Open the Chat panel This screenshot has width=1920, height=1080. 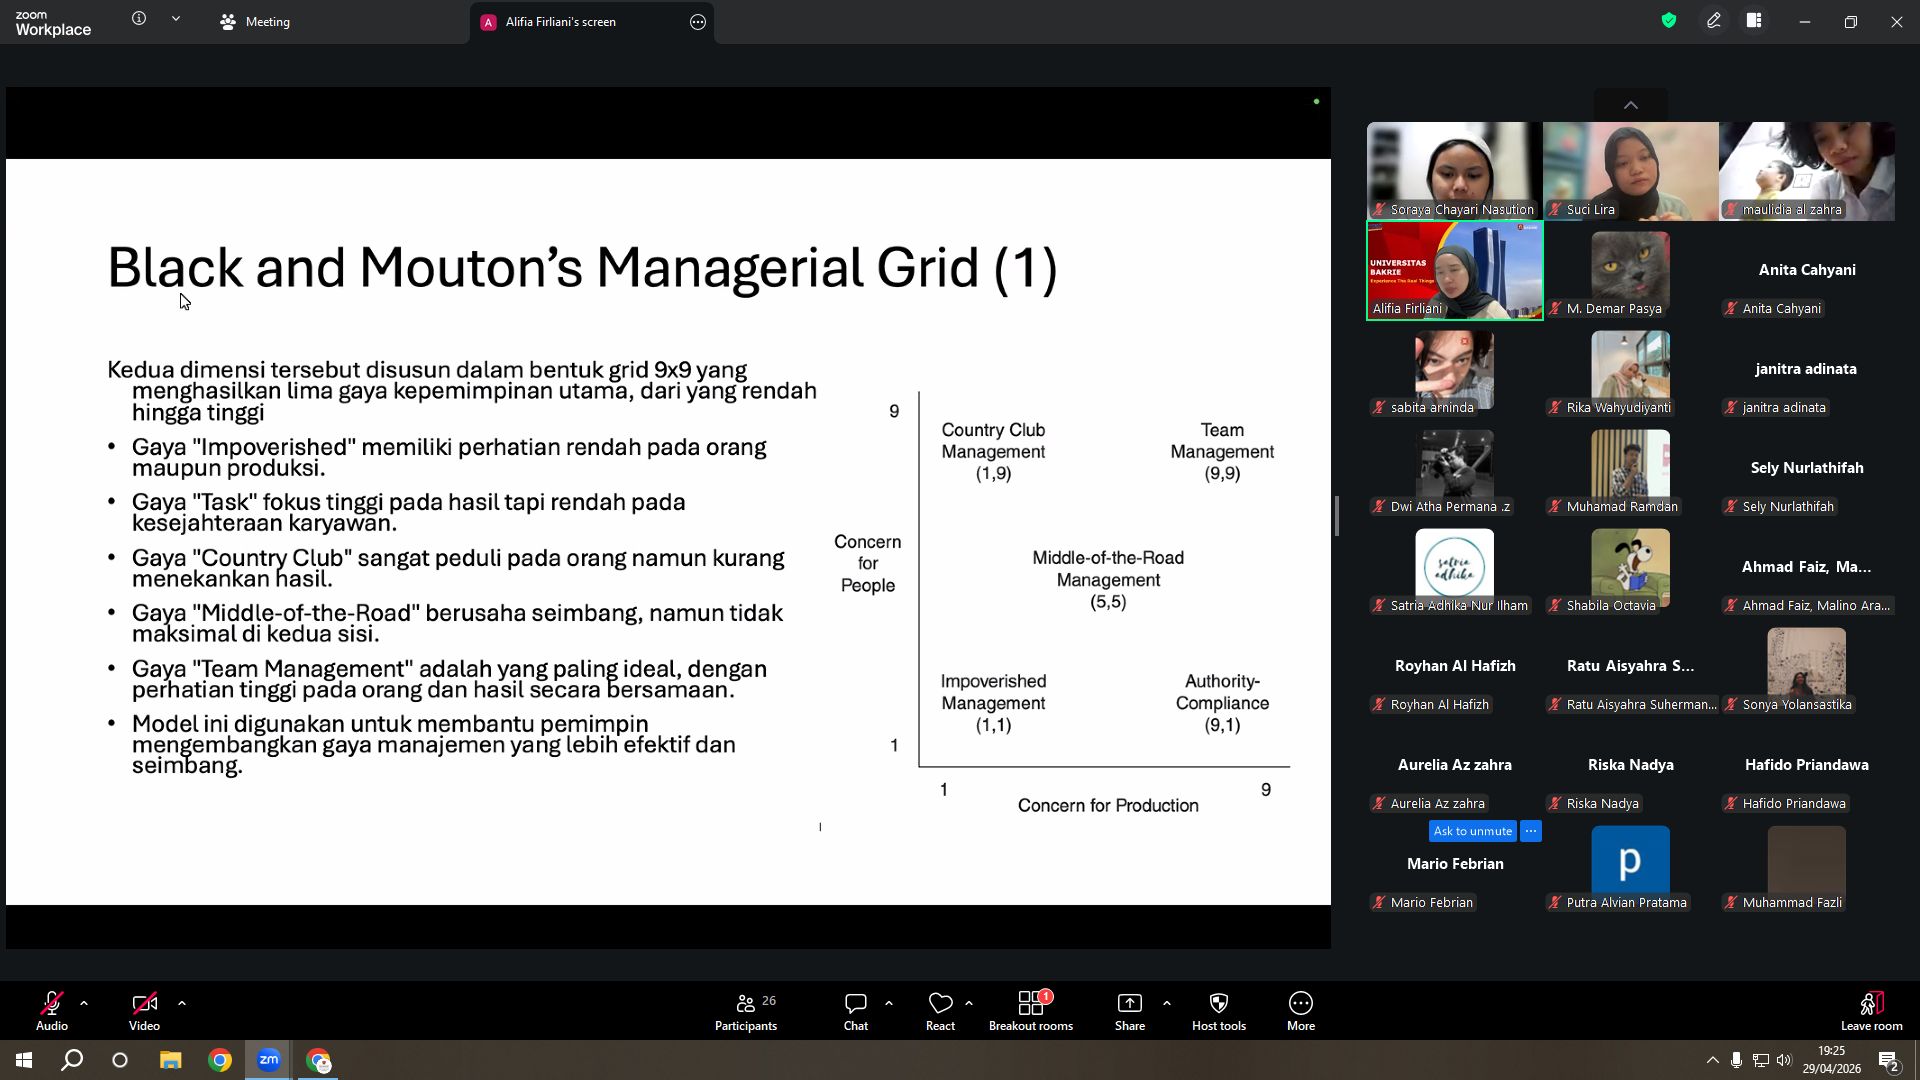[856, 1010]
